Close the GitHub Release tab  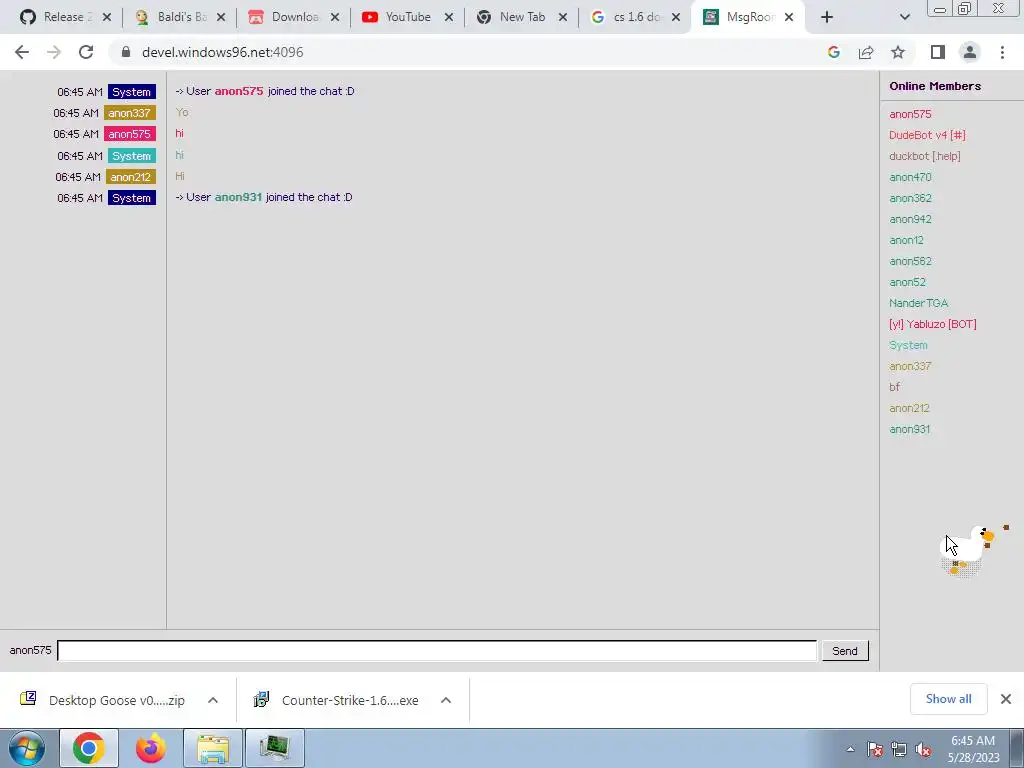[107, 17]
